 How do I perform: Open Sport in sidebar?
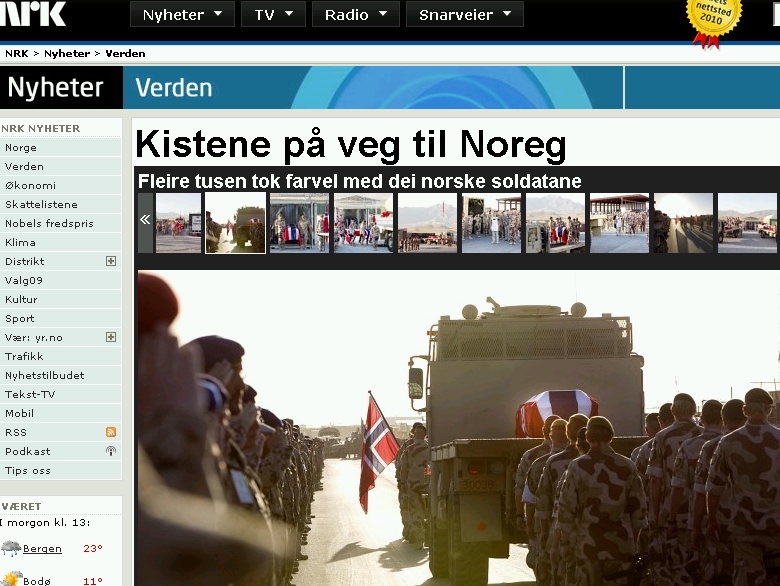pyautogui.click(x=61, y=318)
